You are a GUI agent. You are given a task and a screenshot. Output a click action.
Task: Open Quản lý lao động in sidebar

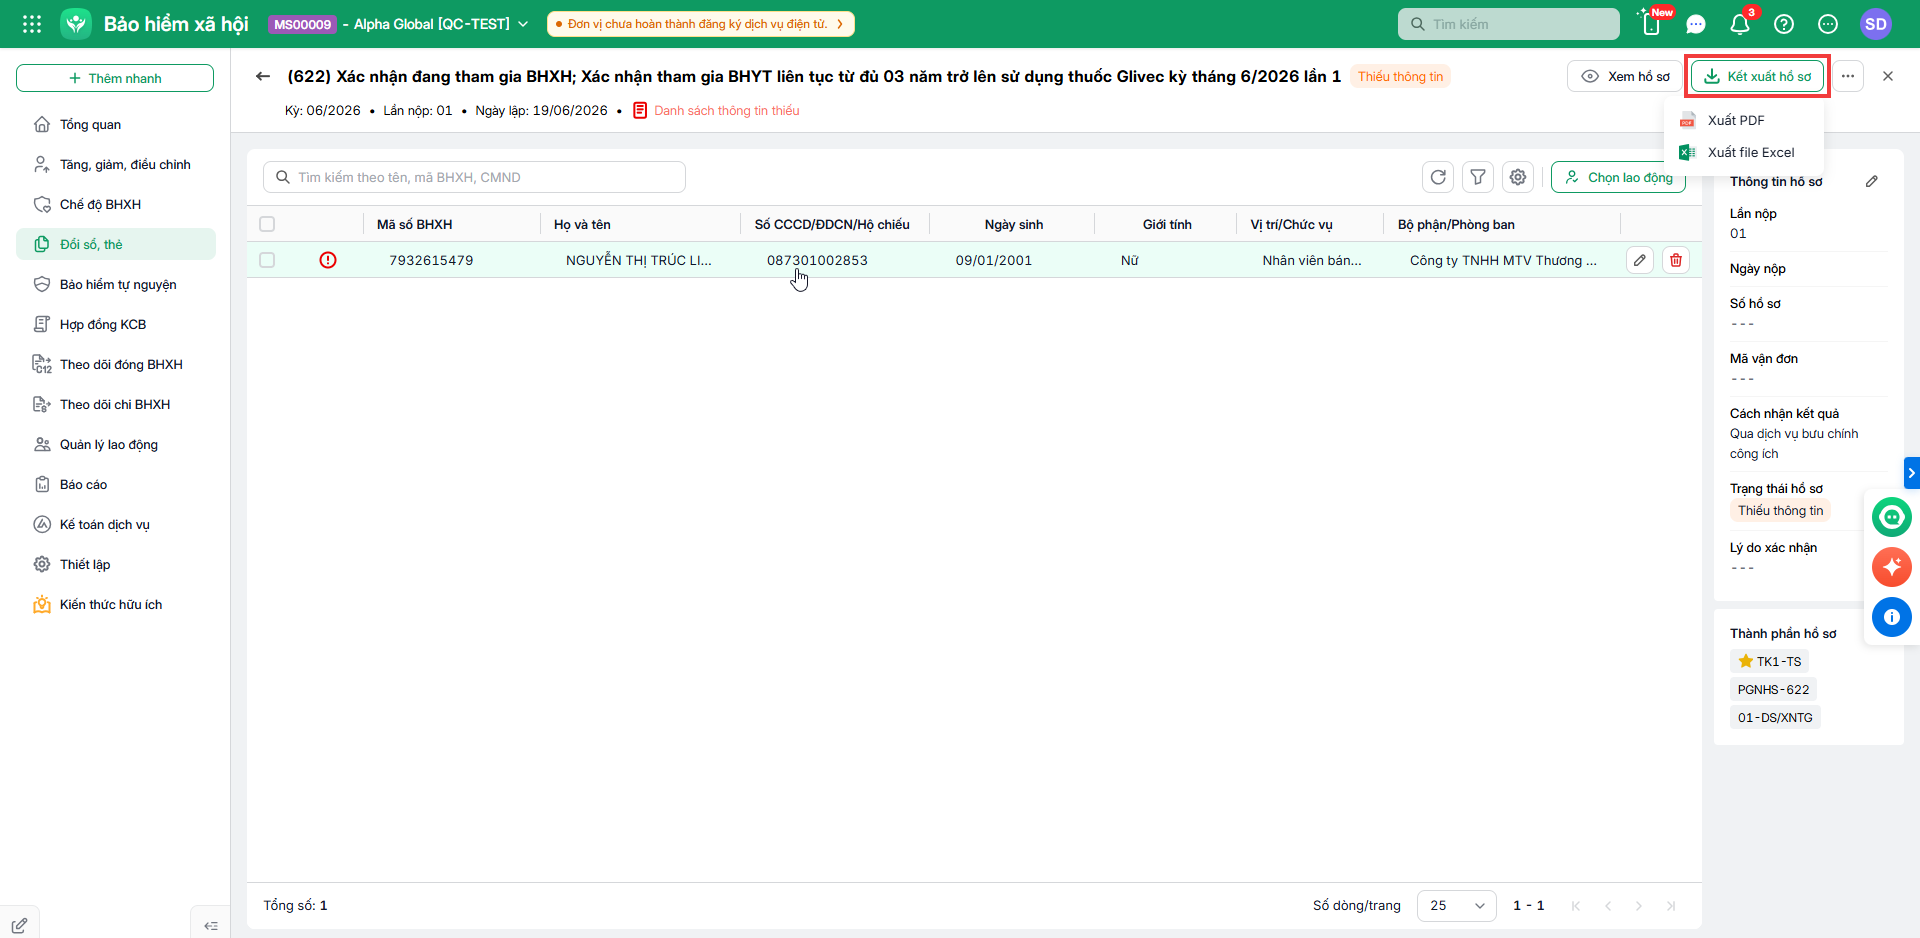point(116,444)
